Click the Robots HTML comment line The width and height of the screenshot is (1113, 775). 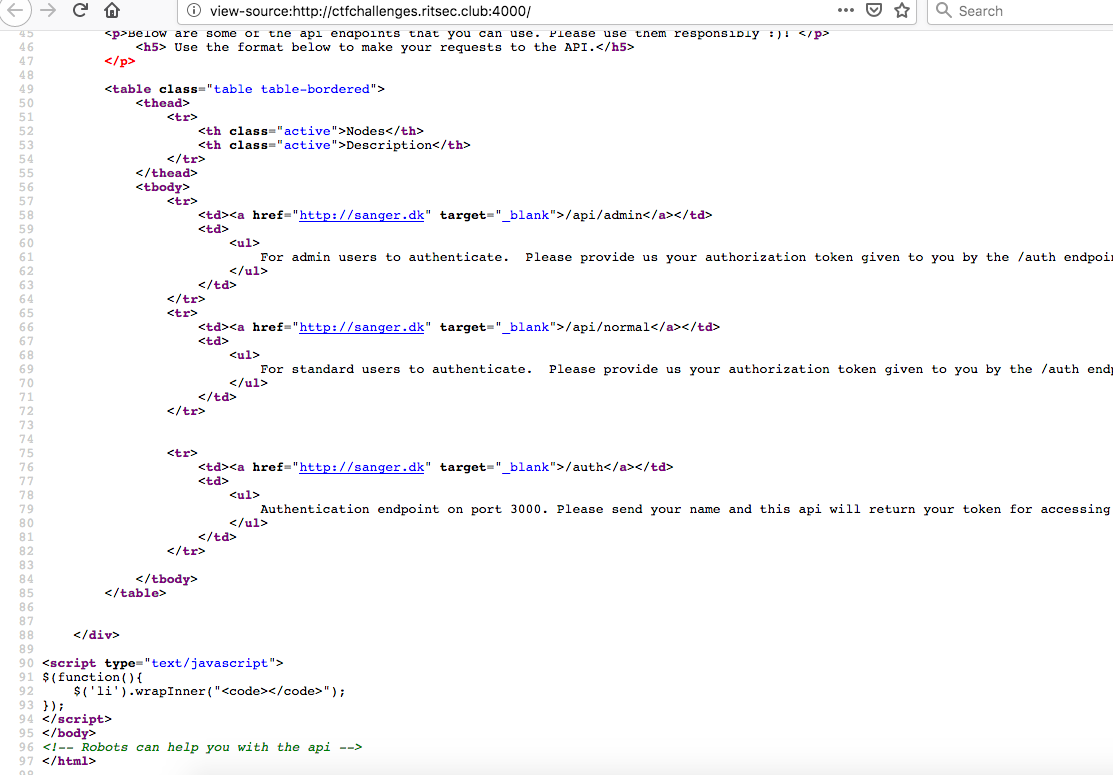tap(202, 747)
